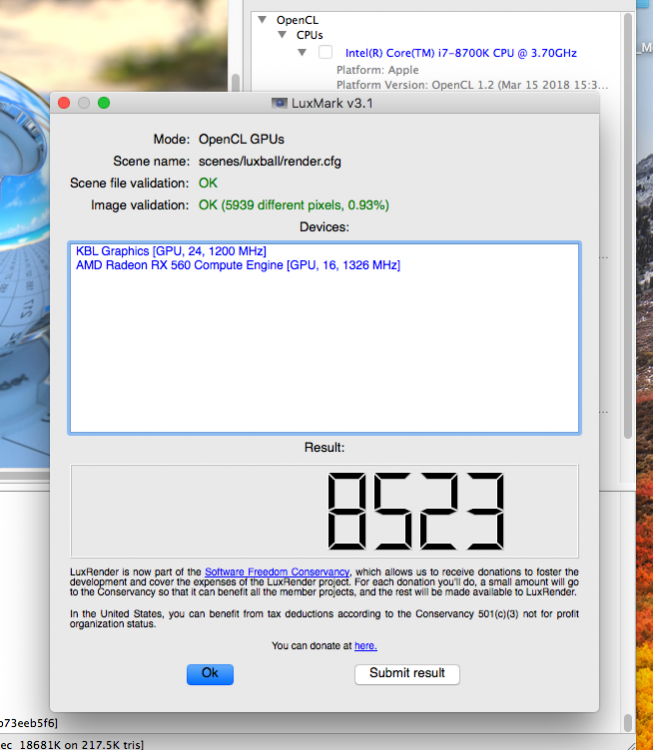
Task: Click the LuxMark window title icon
Action: click(x=279, y=103)
